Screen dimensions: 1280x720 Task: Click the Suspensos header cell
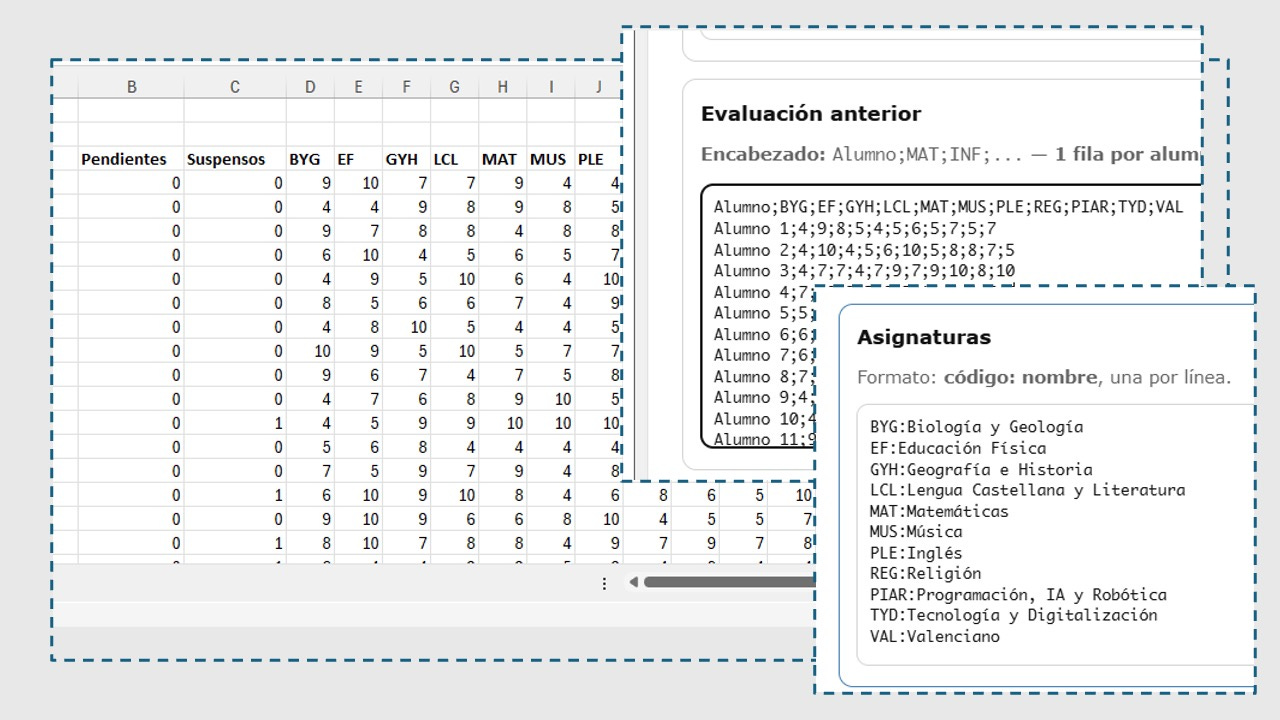point(235,159)
